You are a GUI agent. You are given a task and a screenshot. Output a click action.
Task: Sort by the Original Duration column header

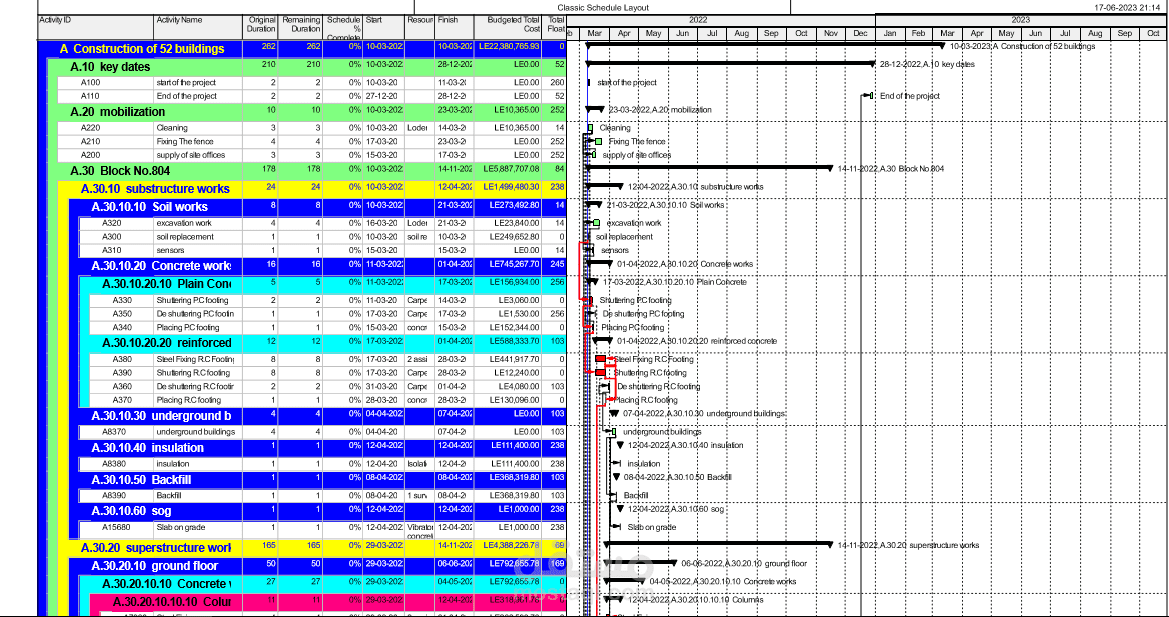[x=260, y=28]
